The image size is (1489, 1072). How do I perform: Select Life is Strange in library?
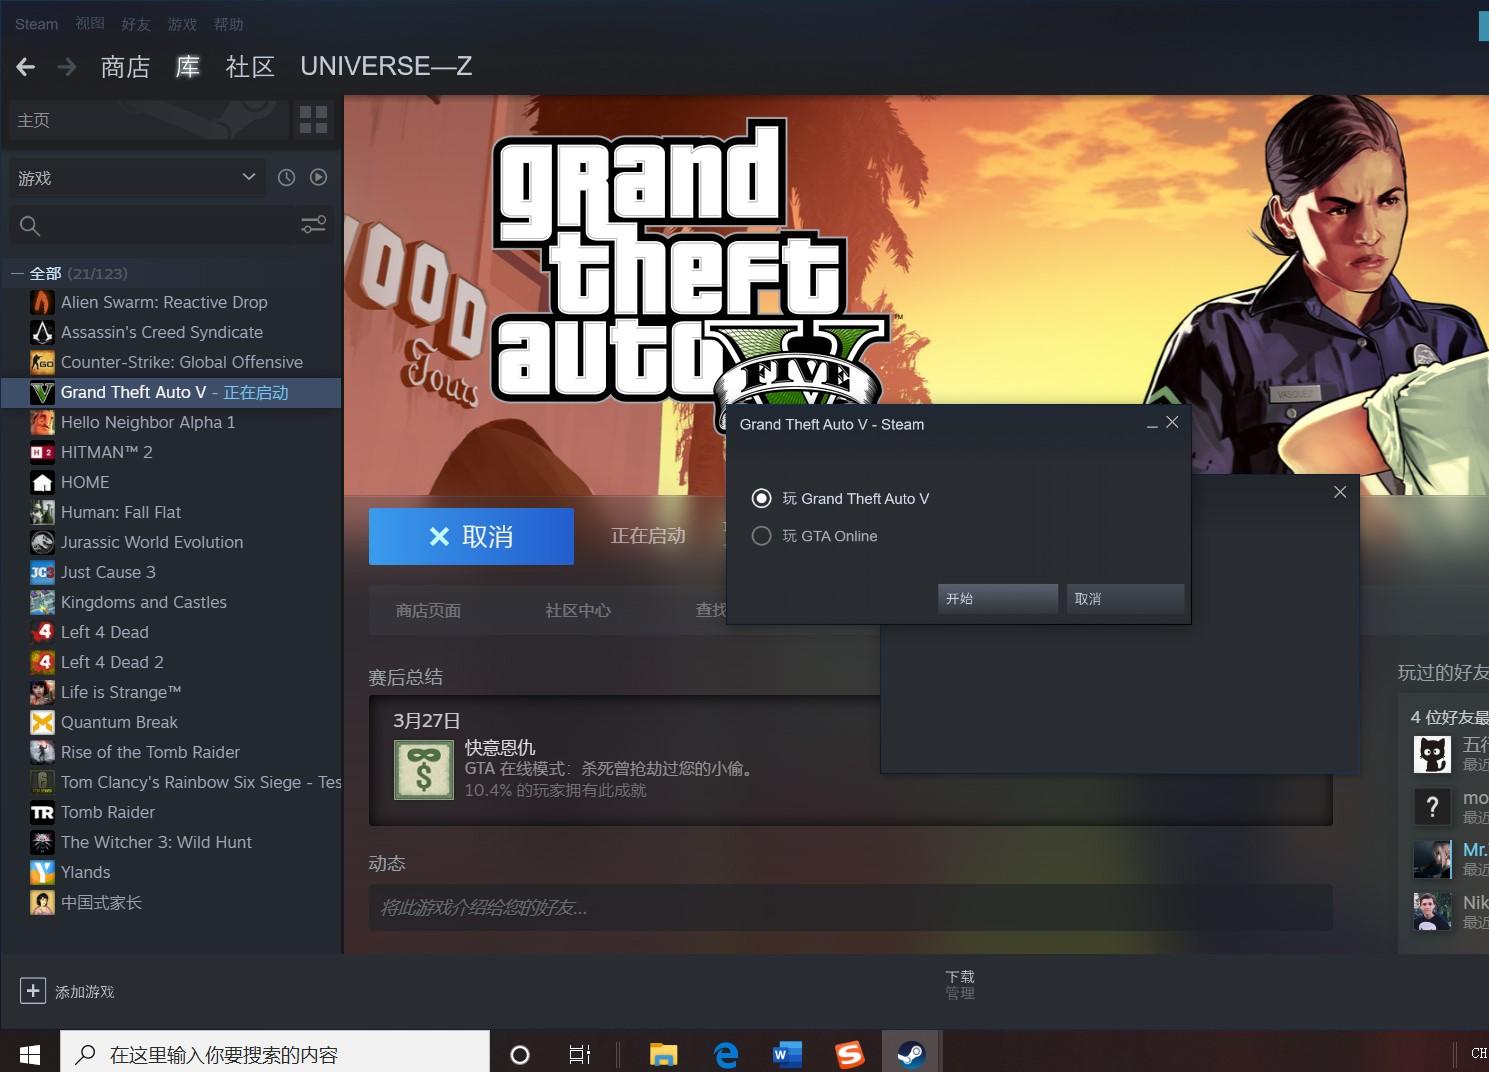pos(171,692)
